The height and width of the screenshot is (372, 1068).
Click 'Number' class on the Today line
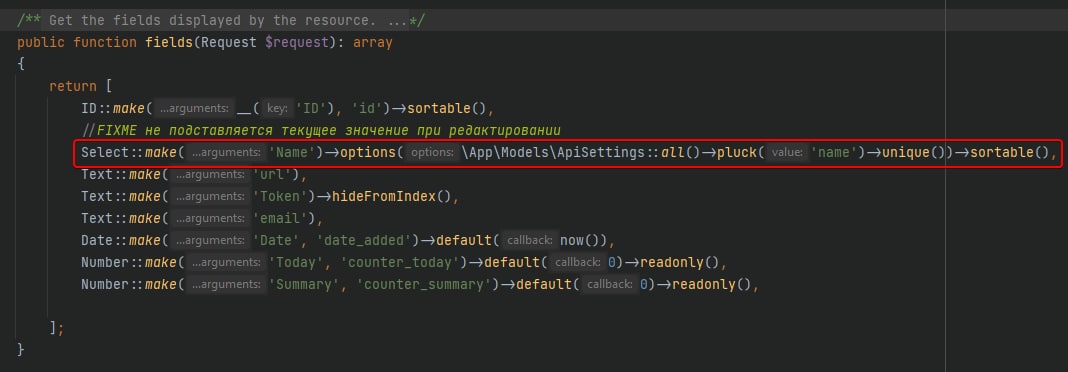pyautogui.click(x=105, y=262)
